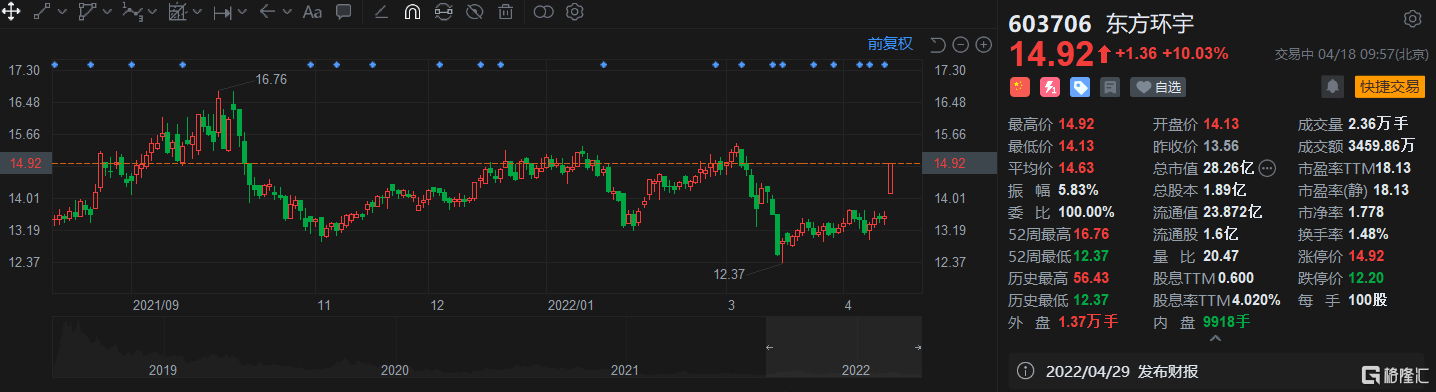
Task: Delete drawings with the trash can icon
Action: [506, 12]
